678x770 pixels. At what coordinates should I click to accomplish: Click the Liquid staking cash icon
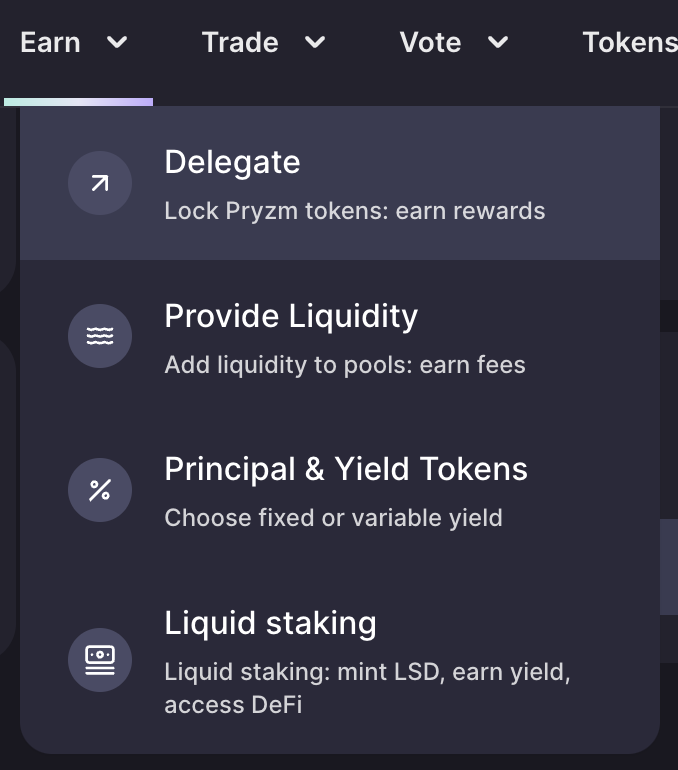100,659
